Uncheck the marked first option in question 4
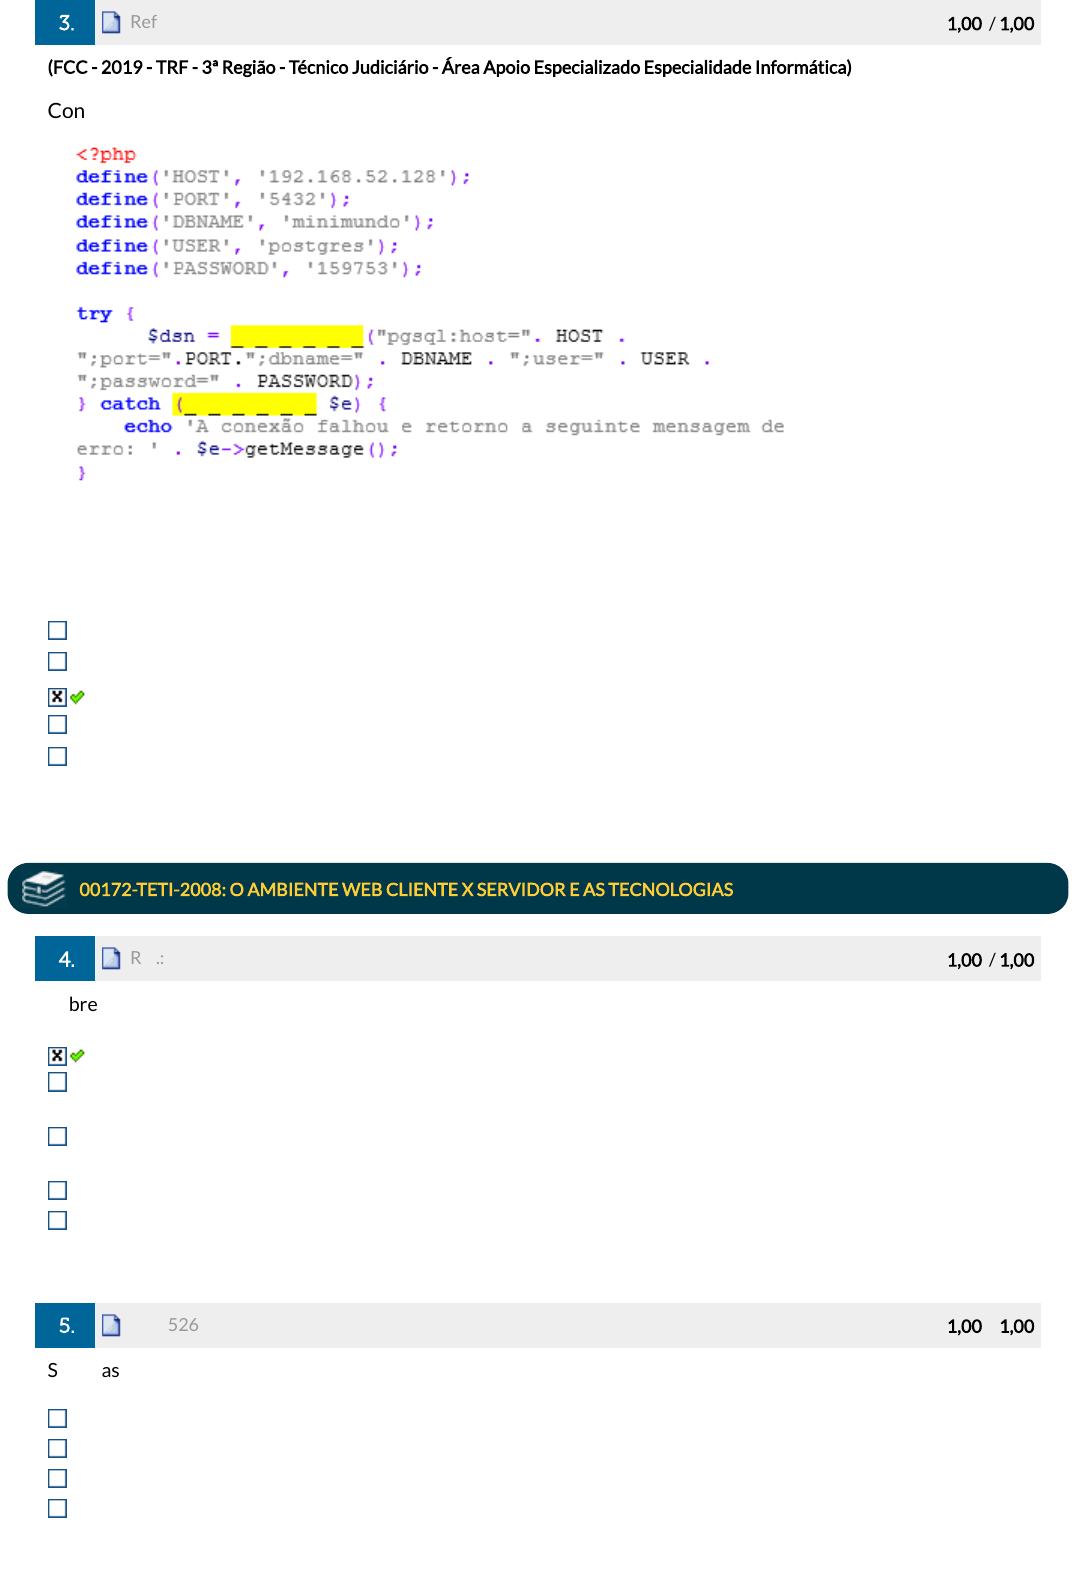 pyautogui.click(x=58, y=1056)
